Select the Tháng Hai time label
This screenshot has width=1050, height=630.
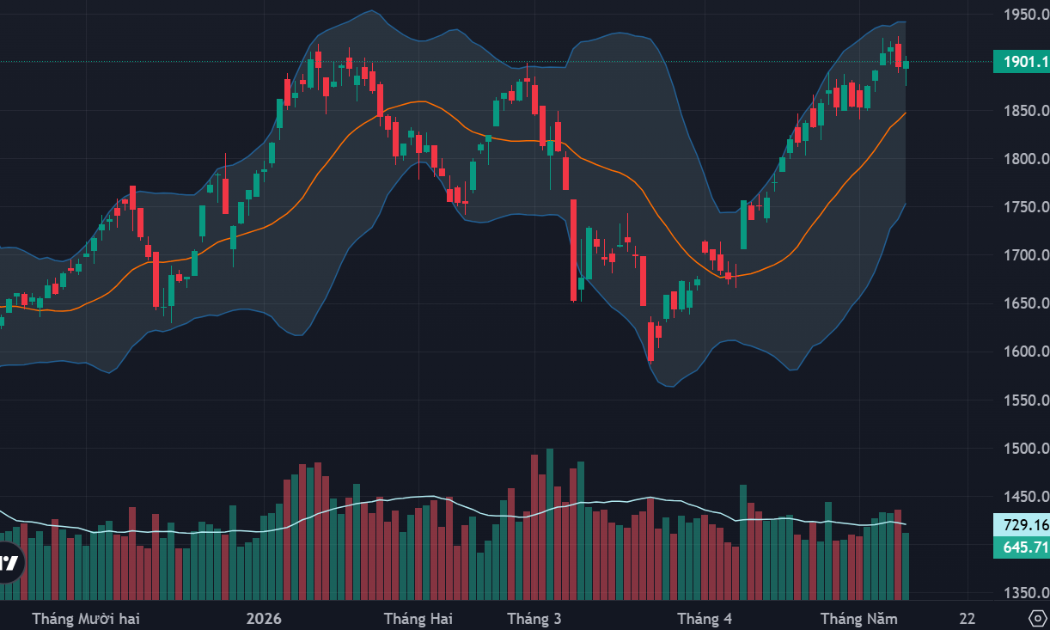click(x=418, y=619)
